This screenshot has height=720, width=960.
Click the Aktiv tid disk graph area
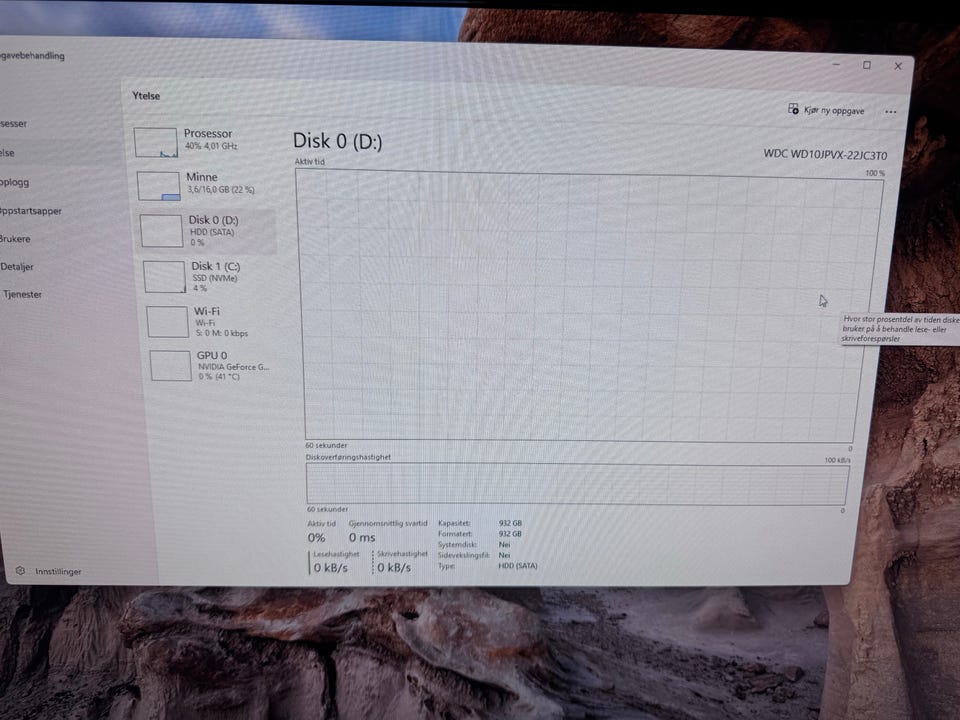588,305
